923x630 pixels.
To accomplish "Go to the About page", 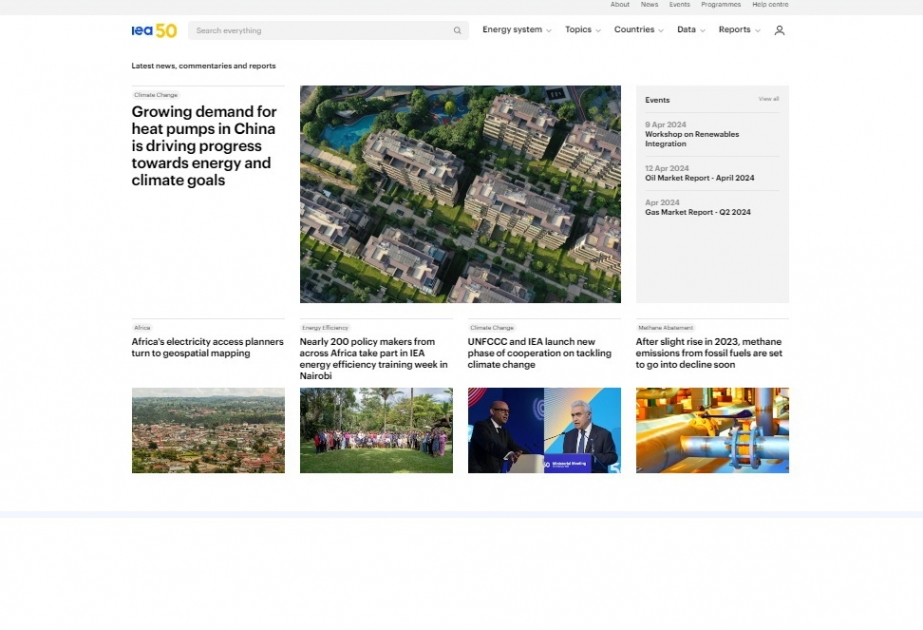I will 620,5.
